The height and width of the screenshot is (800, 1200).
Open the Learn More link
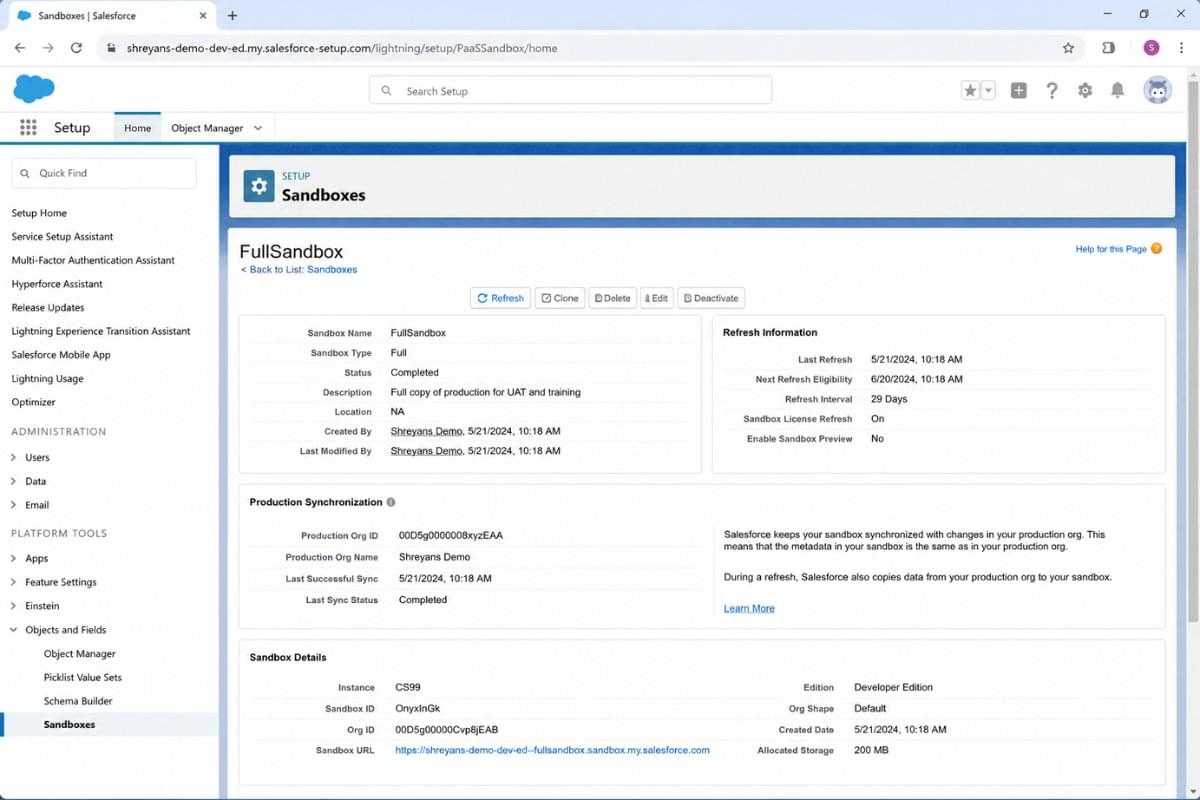[749, 608]
